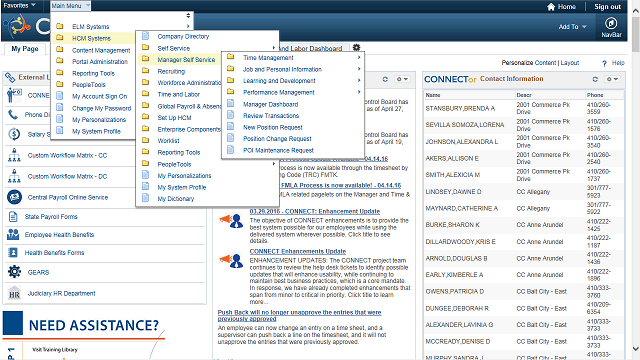Click the Sign out link
The height and width of the screenshot is (360, 640).
coord(607,7)
